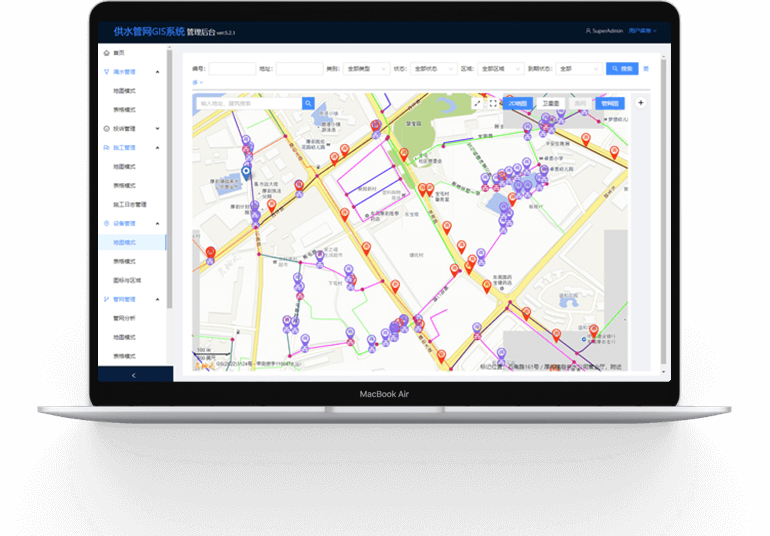The image size is (770, 536).
Task: Open 管网分析 in the sidebar
Action: click(x=125, y=318)
